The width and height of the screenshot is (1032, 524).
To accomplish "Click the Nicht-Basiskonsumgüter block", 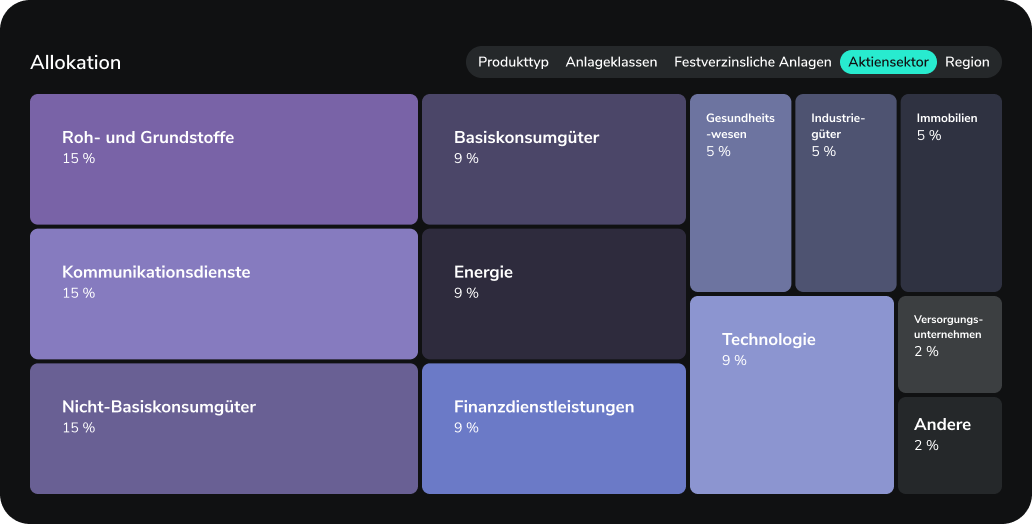I will pyautogui.click(x=224, y=428).
